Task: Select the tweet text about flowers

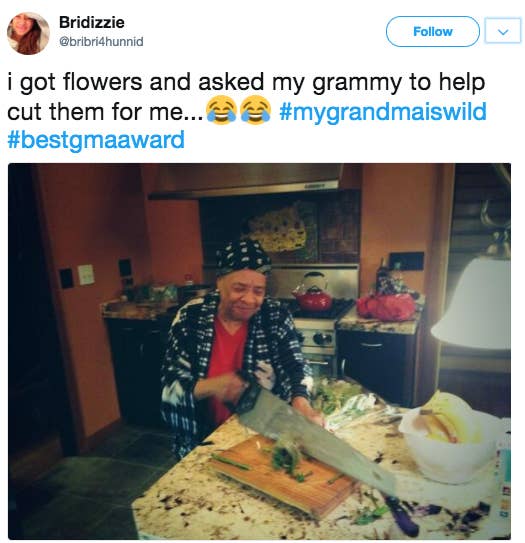Action: click(247, 112)
